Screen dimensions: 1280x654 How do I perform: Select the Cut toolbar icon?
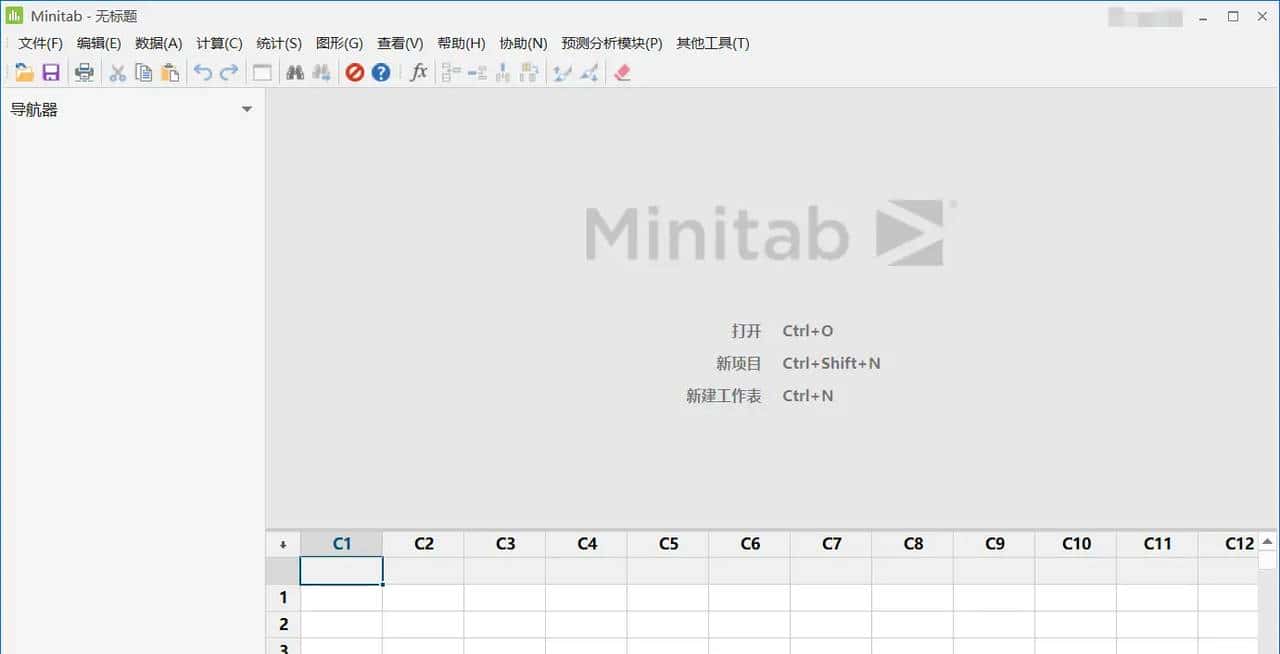[116, 71]
